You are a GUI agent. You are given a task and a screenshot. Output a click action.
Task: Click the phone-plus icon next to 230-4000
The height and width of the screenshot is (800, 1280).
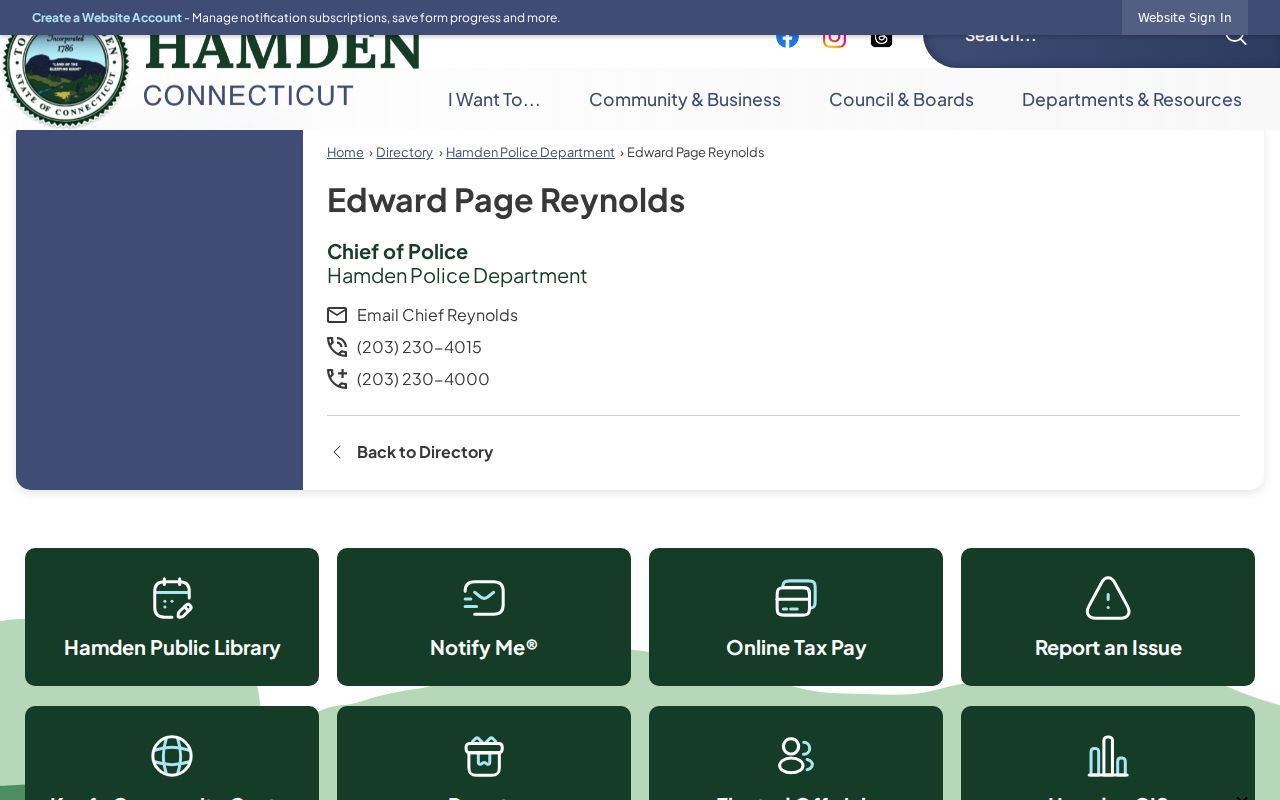click(x=337, y=379)
